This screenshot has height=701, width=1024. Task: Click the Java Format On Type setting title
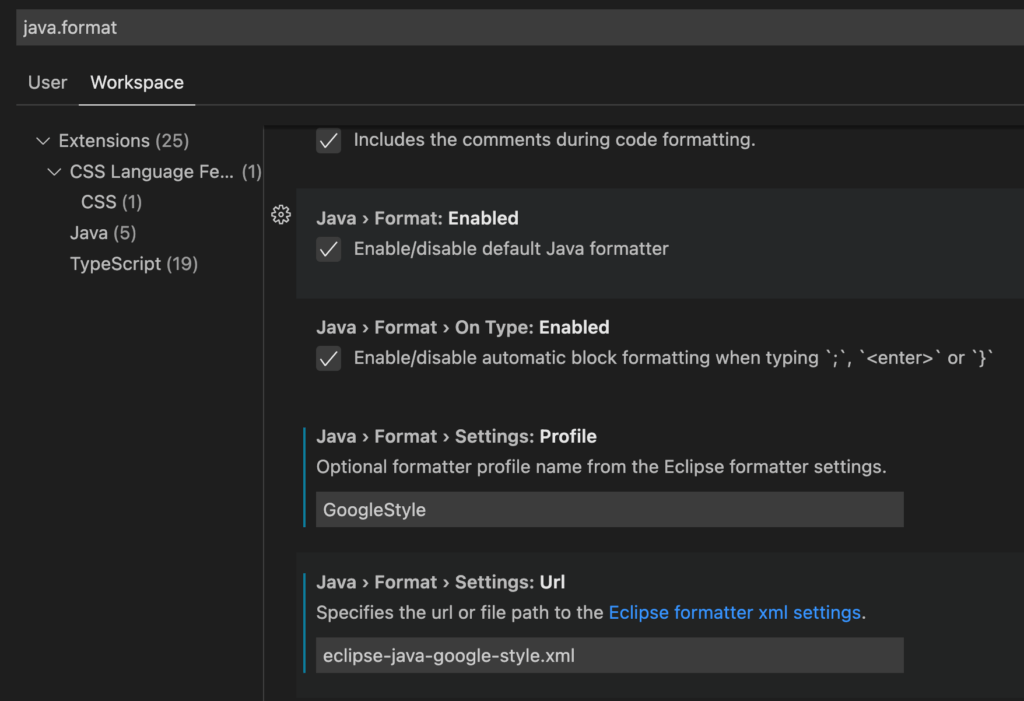[x=462, y=326]
